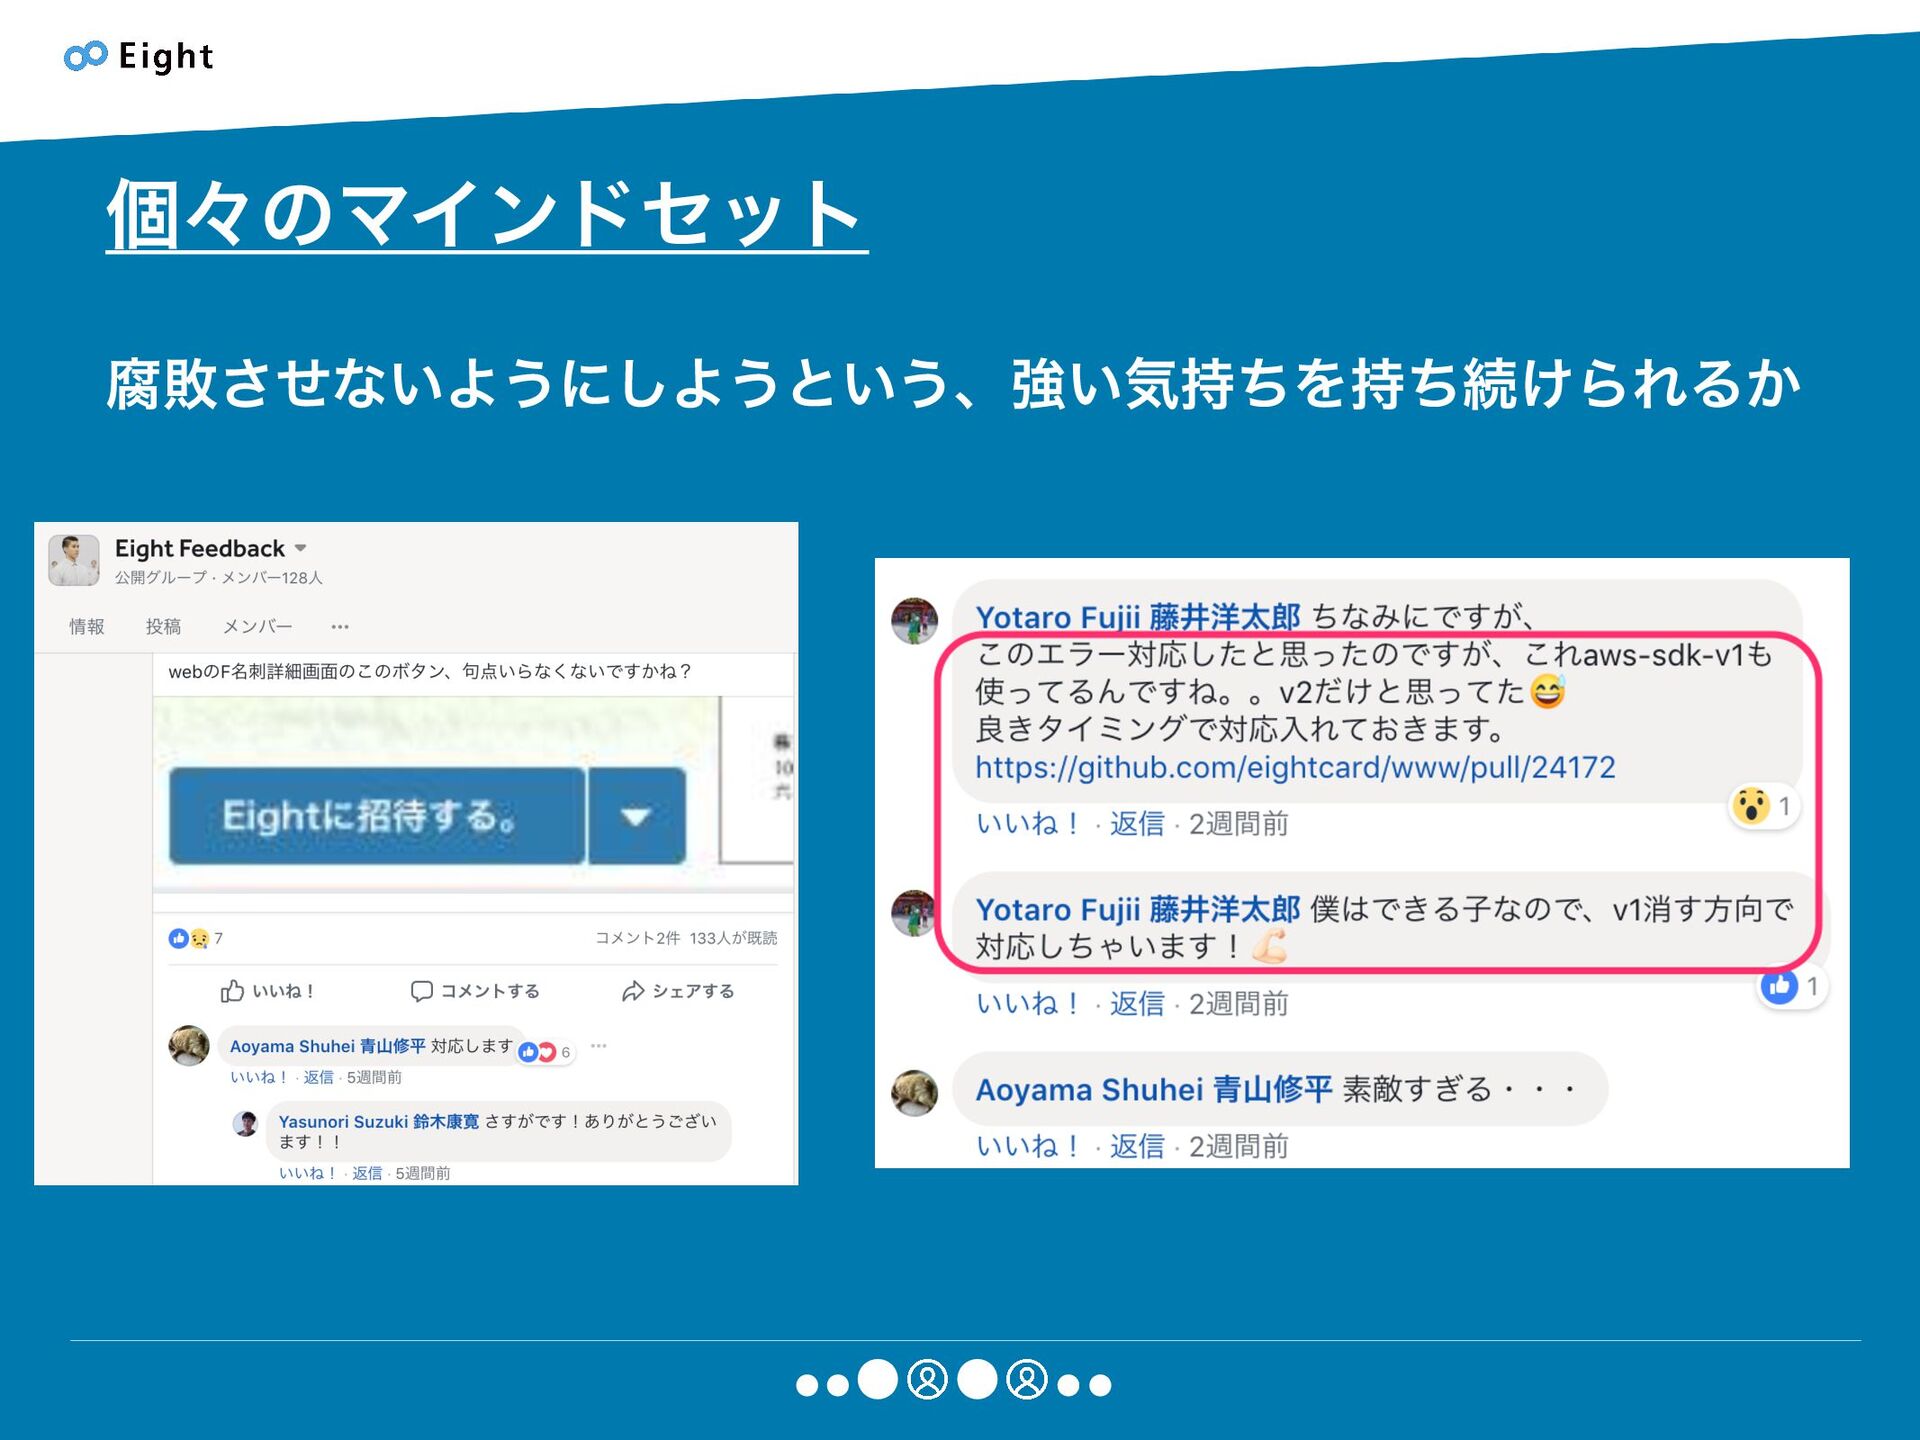This screenshot has height=1440, width=1920.
Task: Open Yotaro Fujii name in ちなみにですが comment
Action: point(1138,617)
